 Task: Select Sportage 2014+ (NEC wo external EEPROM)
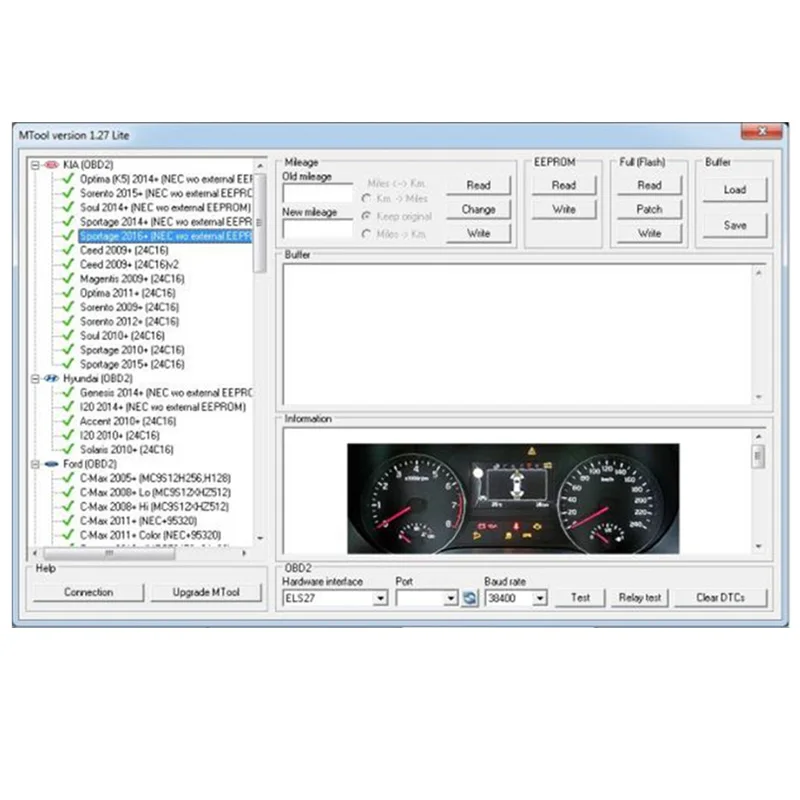166,222
